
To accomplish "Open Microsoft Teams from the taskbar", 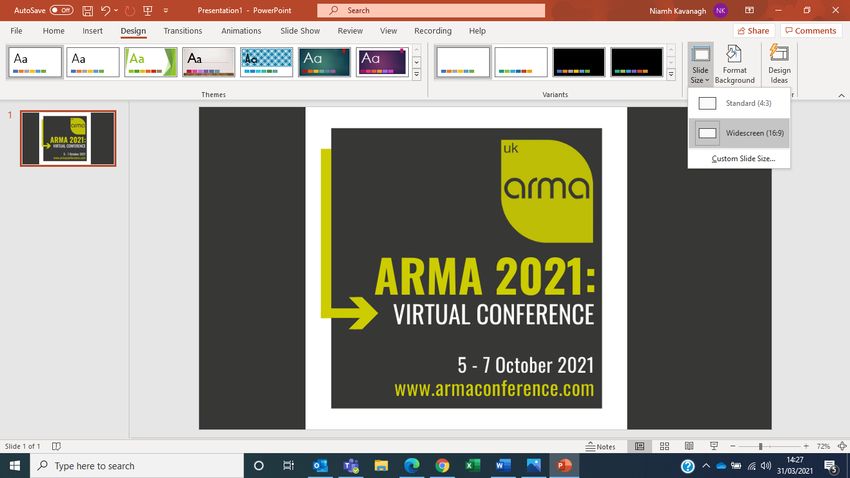I will point(351,466).
